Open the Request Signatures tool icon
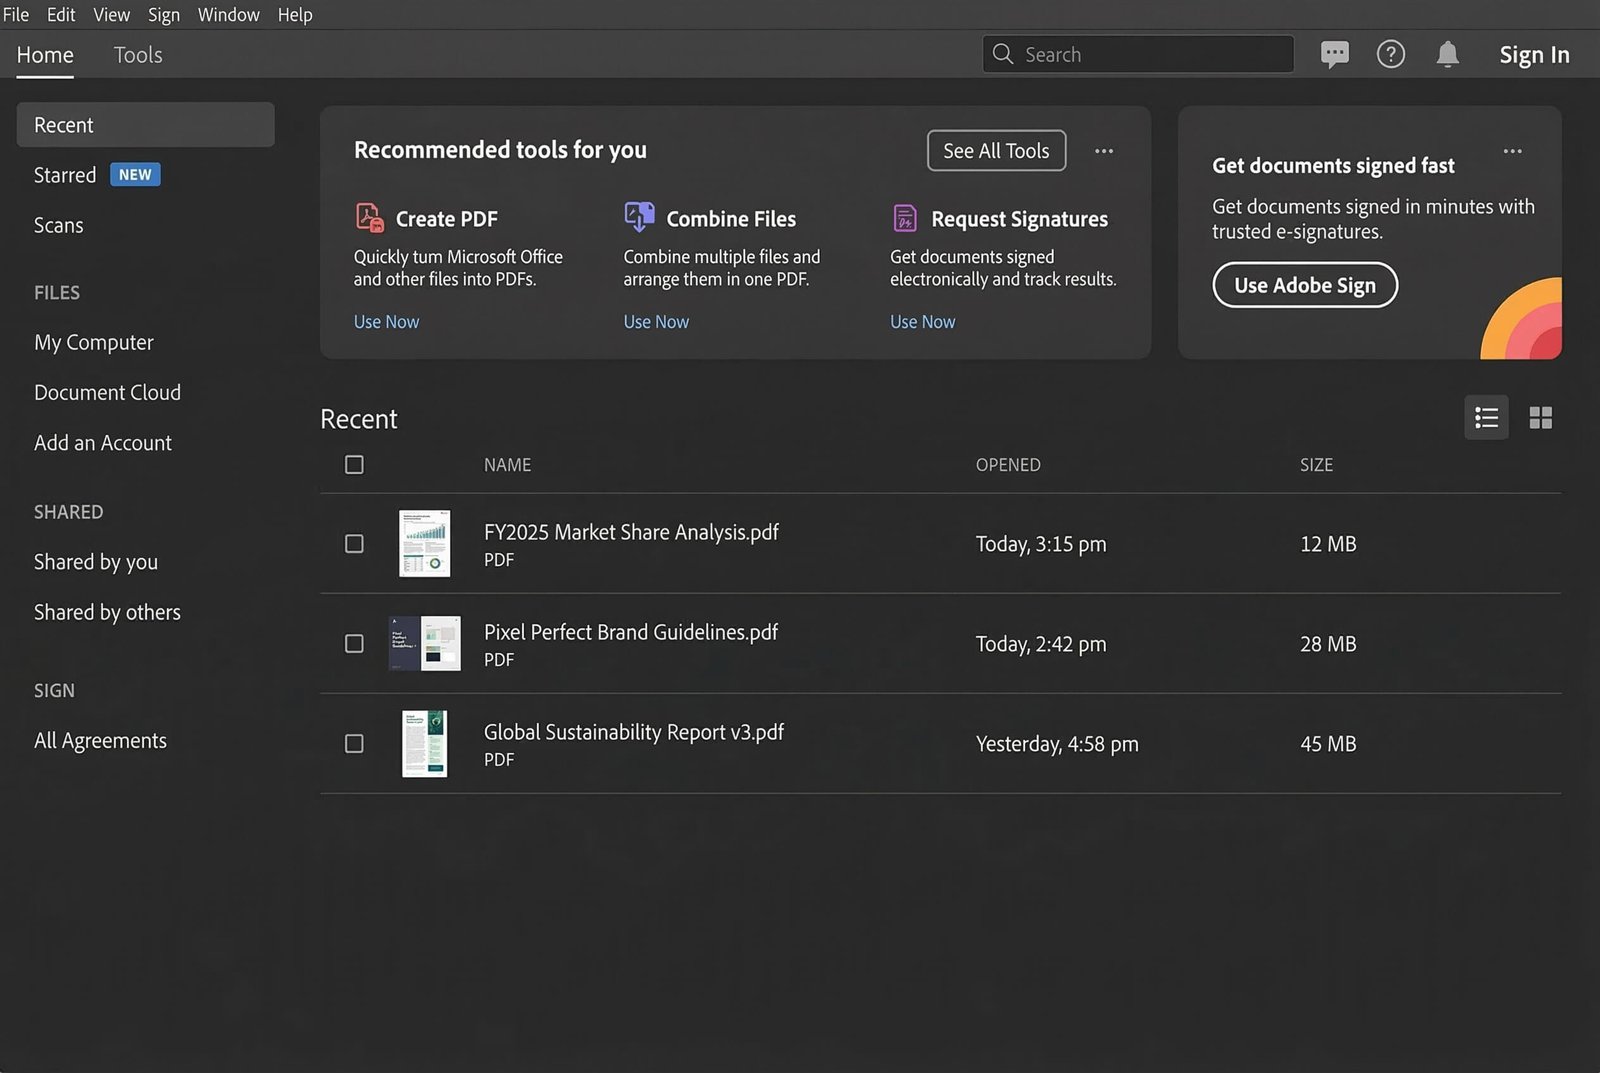The width and height of the screenshot is (1600, 1073). [x=905, y=217]
